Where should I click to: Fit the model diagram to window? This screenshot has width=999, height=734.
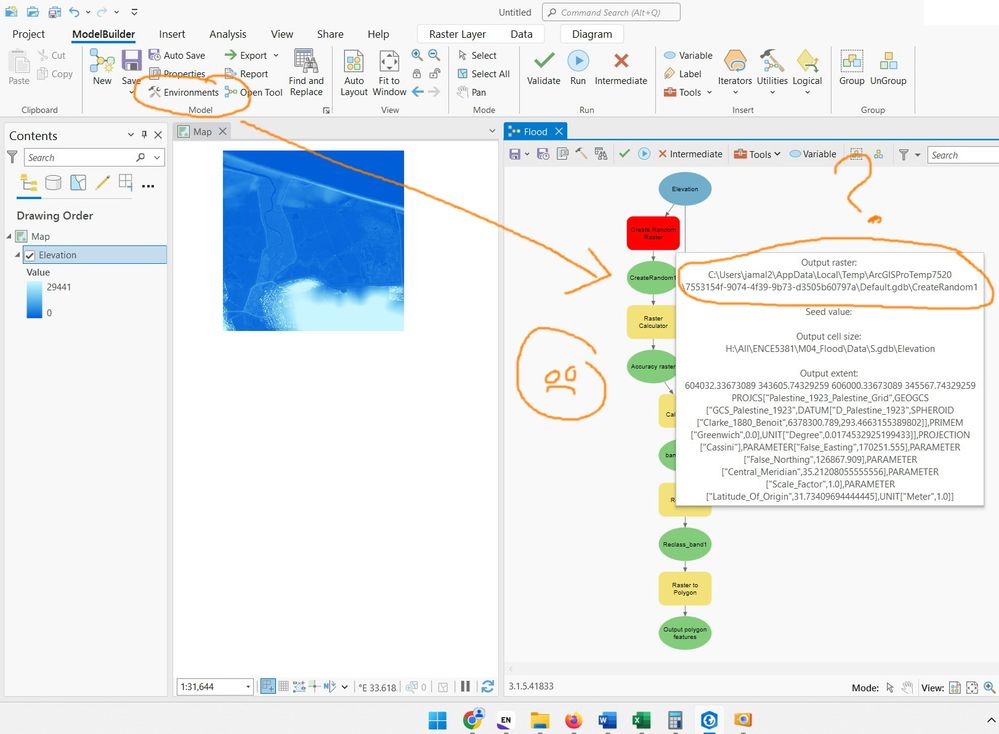click(389, 73)
